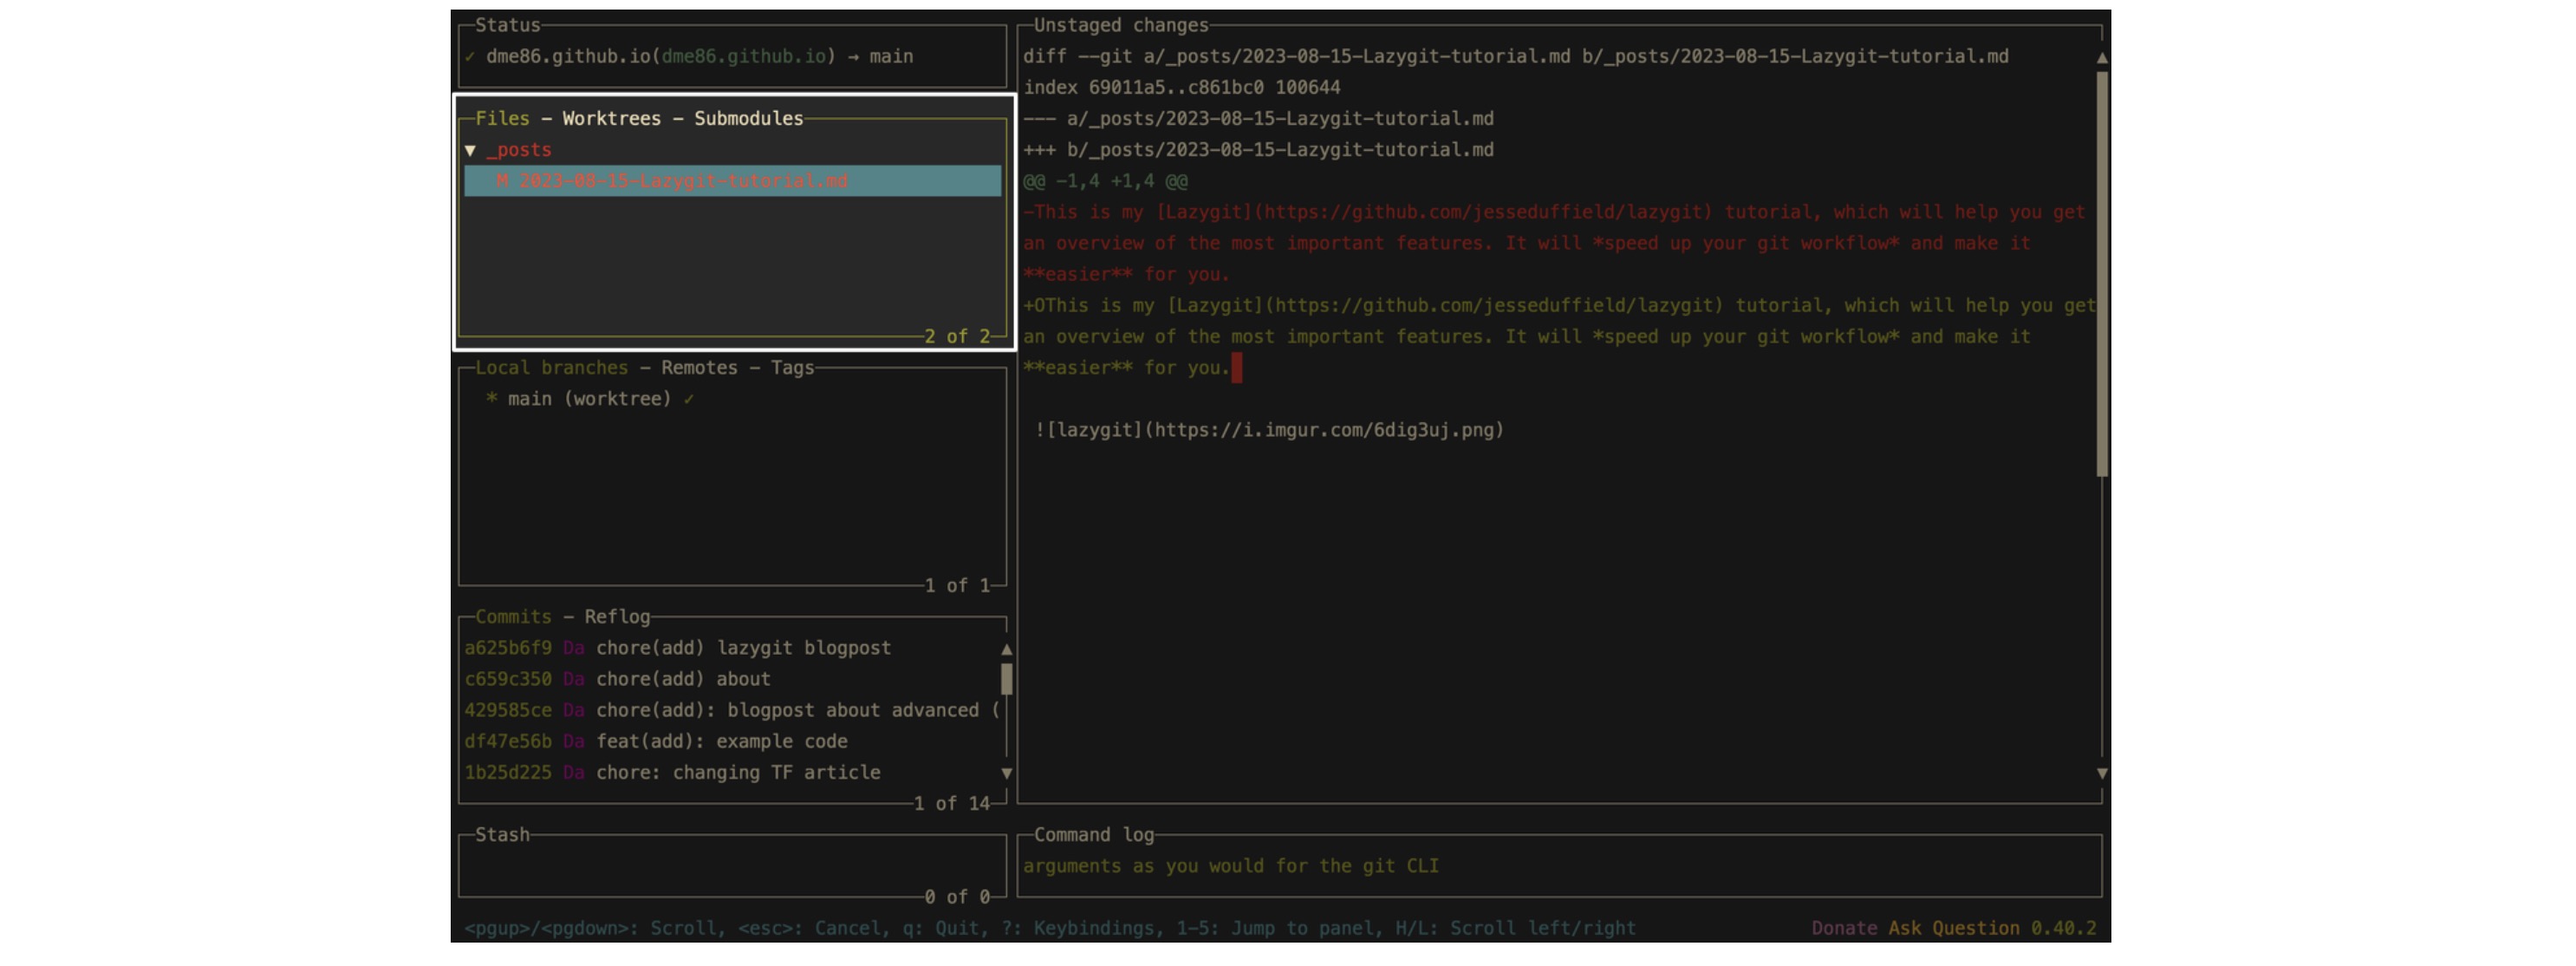Switch to the Worktrees tab

point(611,118)
